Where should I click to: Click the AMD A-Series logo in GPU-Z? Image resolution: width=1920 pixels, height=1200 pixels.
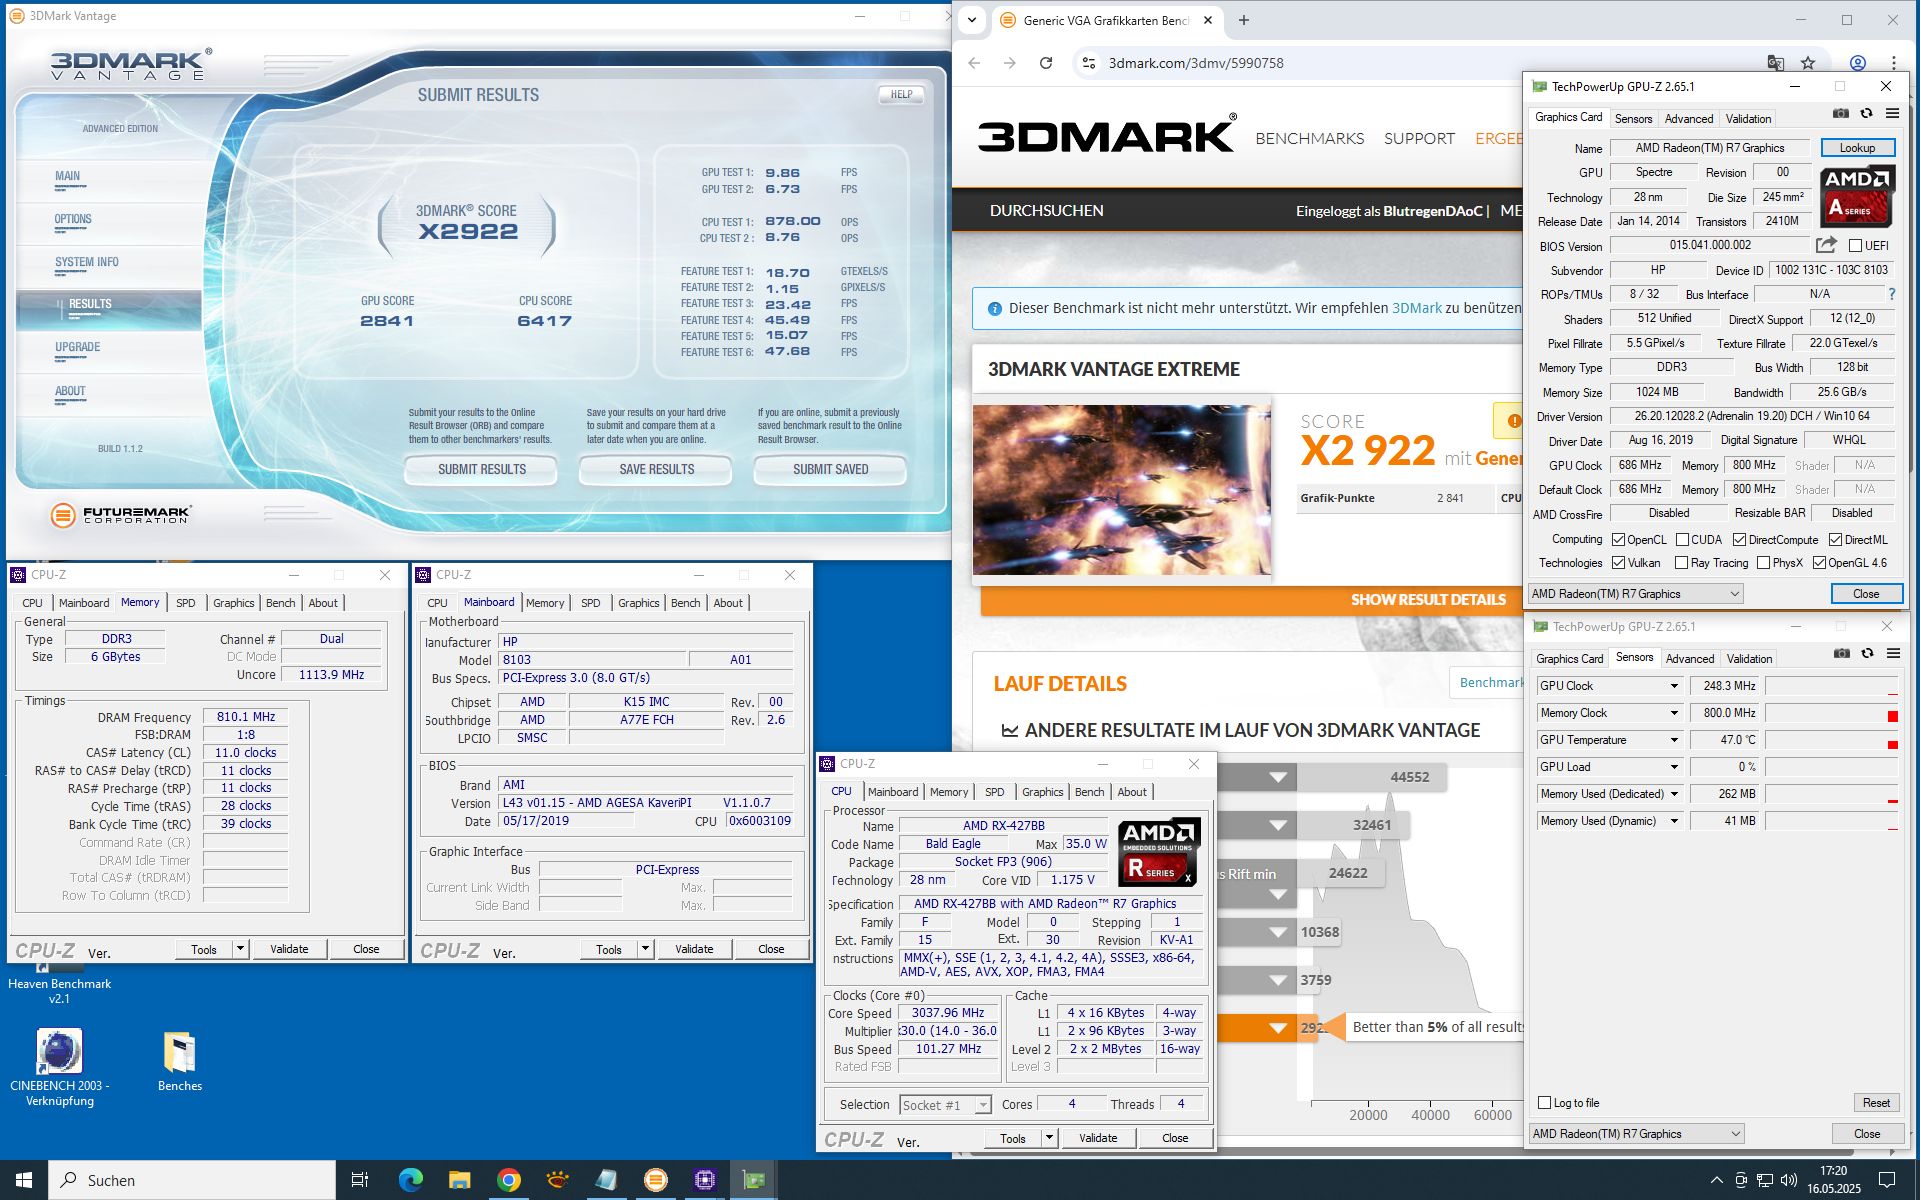coord(1857,196)
